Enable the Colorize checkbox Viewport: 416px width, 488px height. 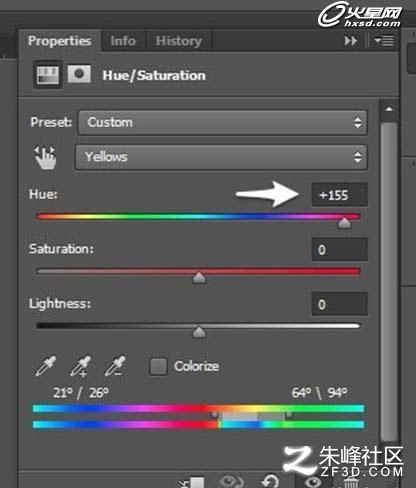click(x=158, y=367)
